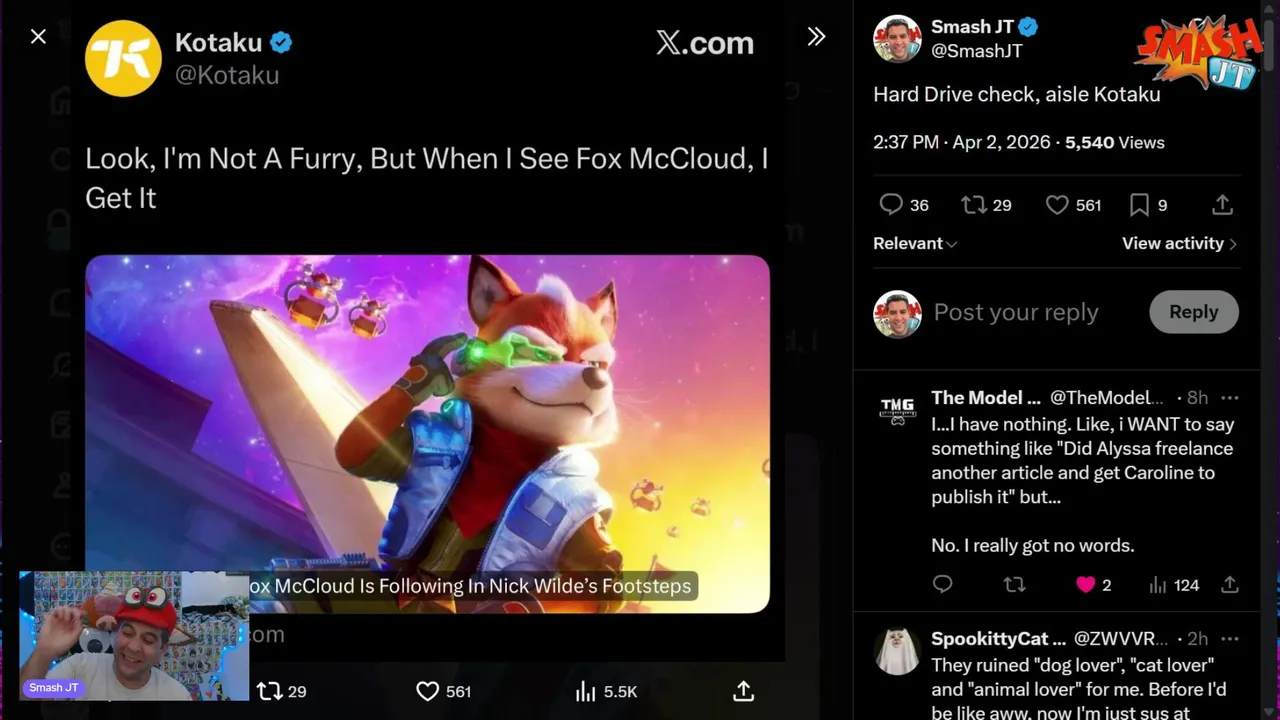Click the reply bubble icon showing 36
The height and width of the screenshot is (720, 1280).
tap(891, 205)
